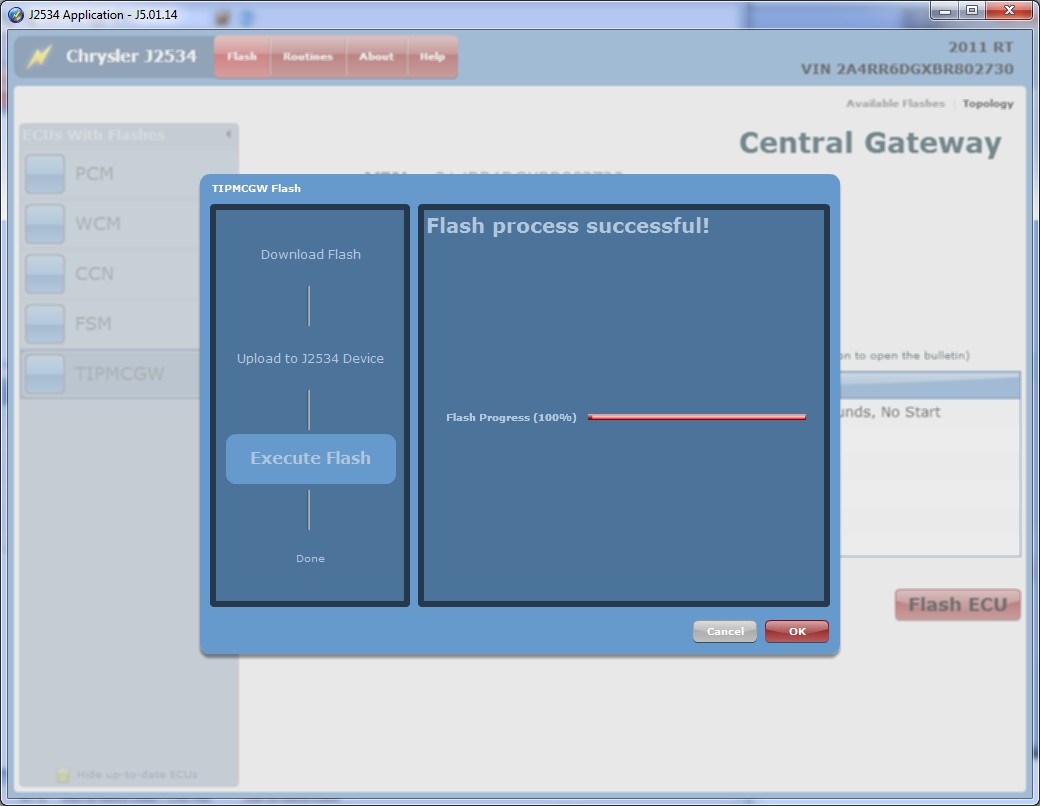The height and width of the screenshot is (806, 1040).
Task: Click the PCM module icon
Action: coord(45,174)
